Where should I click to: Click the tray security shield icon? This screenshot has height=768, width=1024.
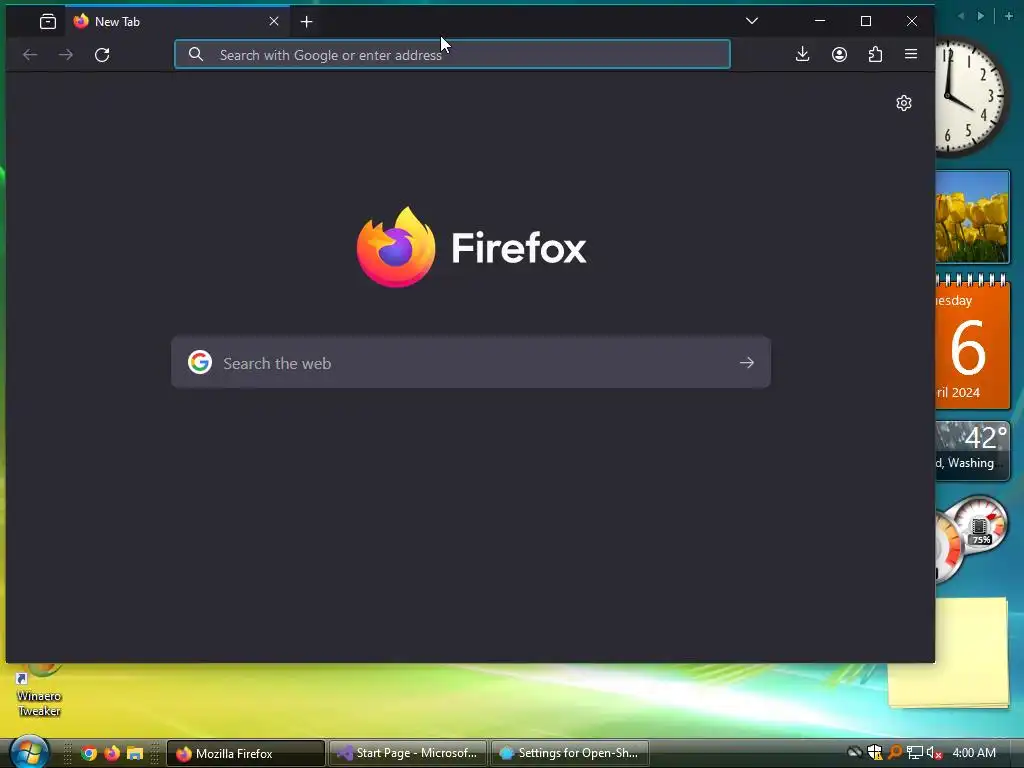[875, 752]
